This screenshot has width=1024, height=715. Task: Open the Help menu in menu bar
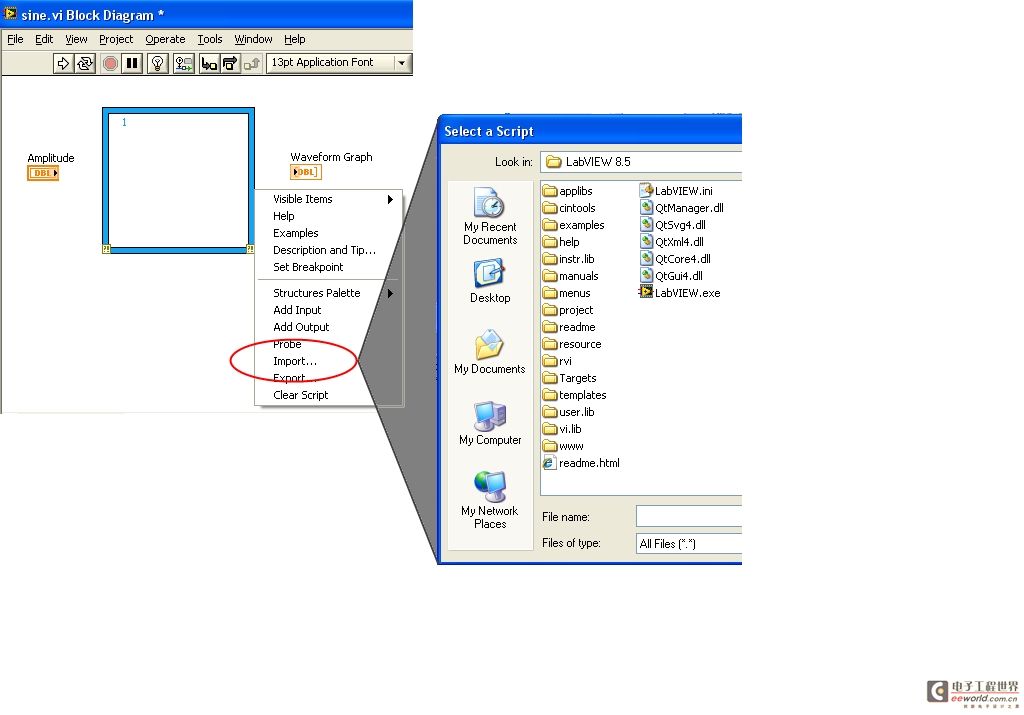pos(295,39)
